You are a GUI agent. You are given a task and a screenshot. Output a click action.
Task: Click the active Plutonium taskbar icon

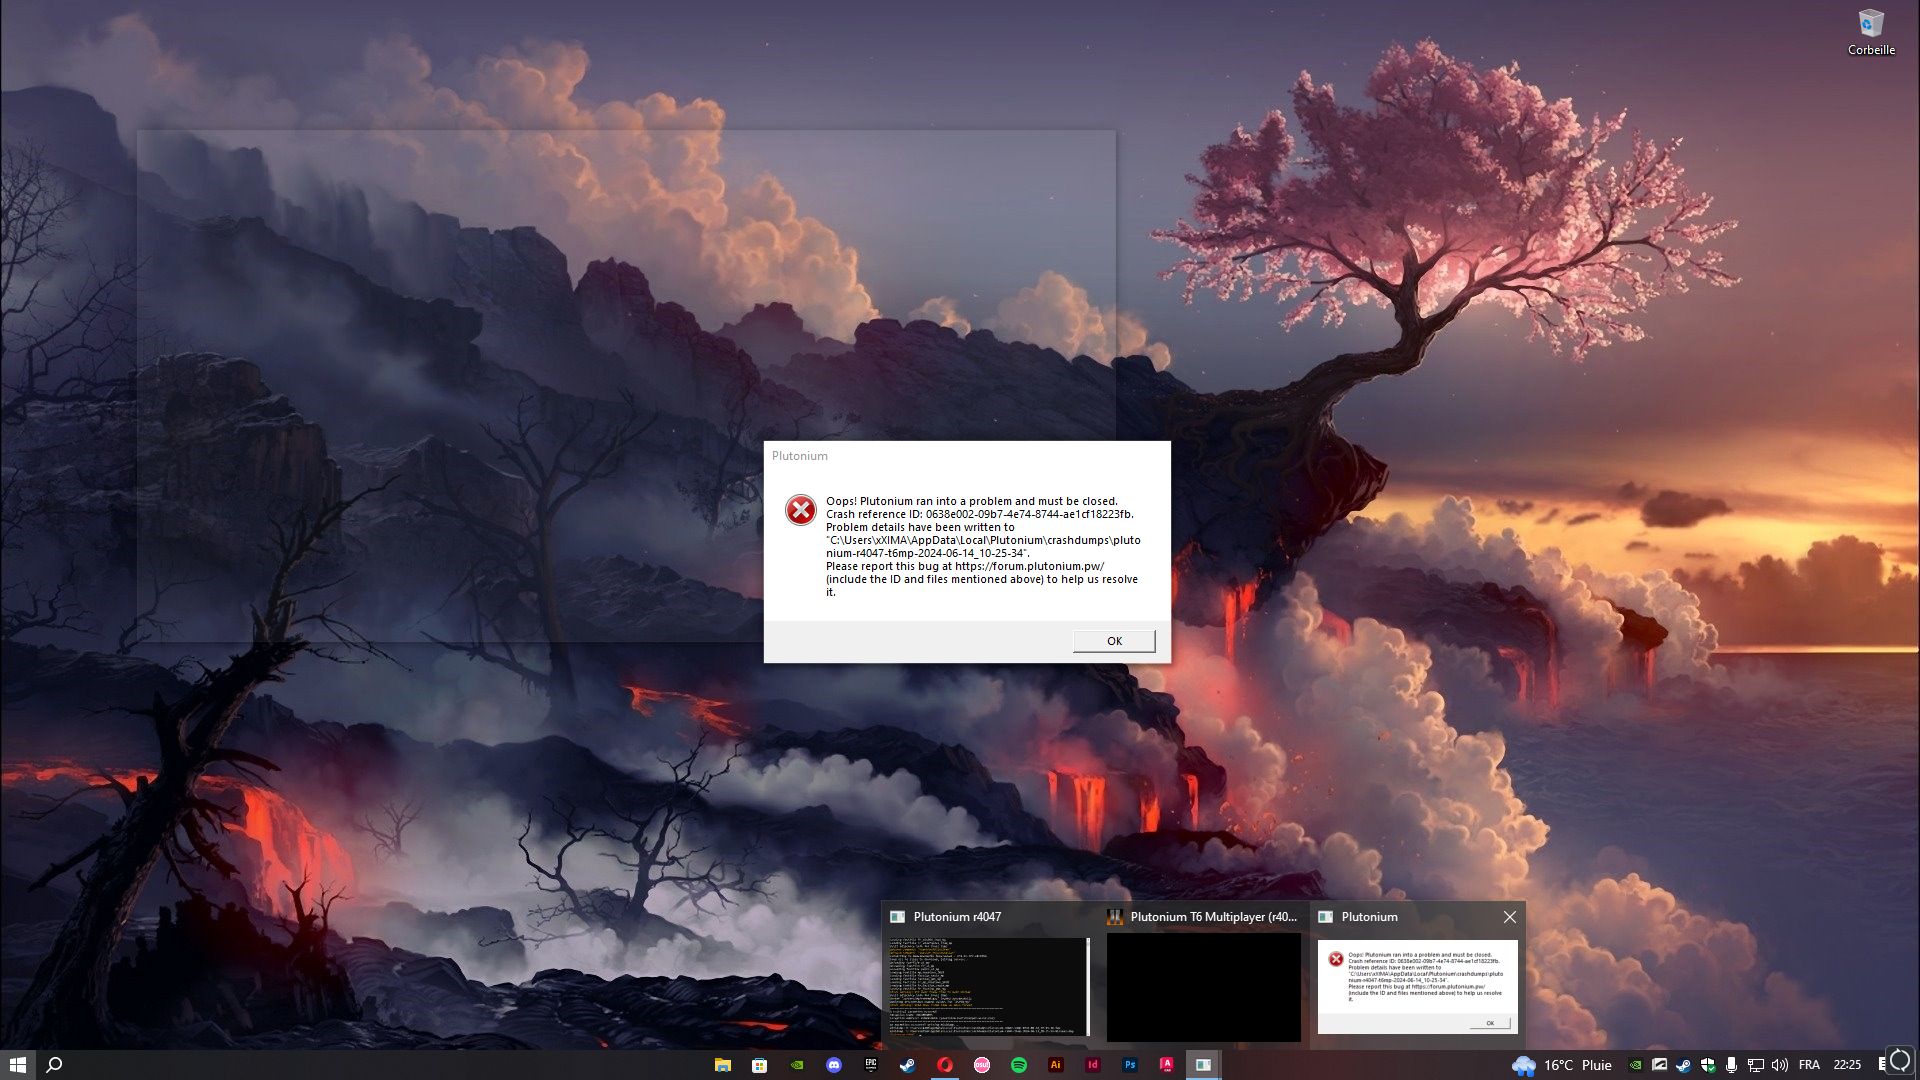1203,1065
